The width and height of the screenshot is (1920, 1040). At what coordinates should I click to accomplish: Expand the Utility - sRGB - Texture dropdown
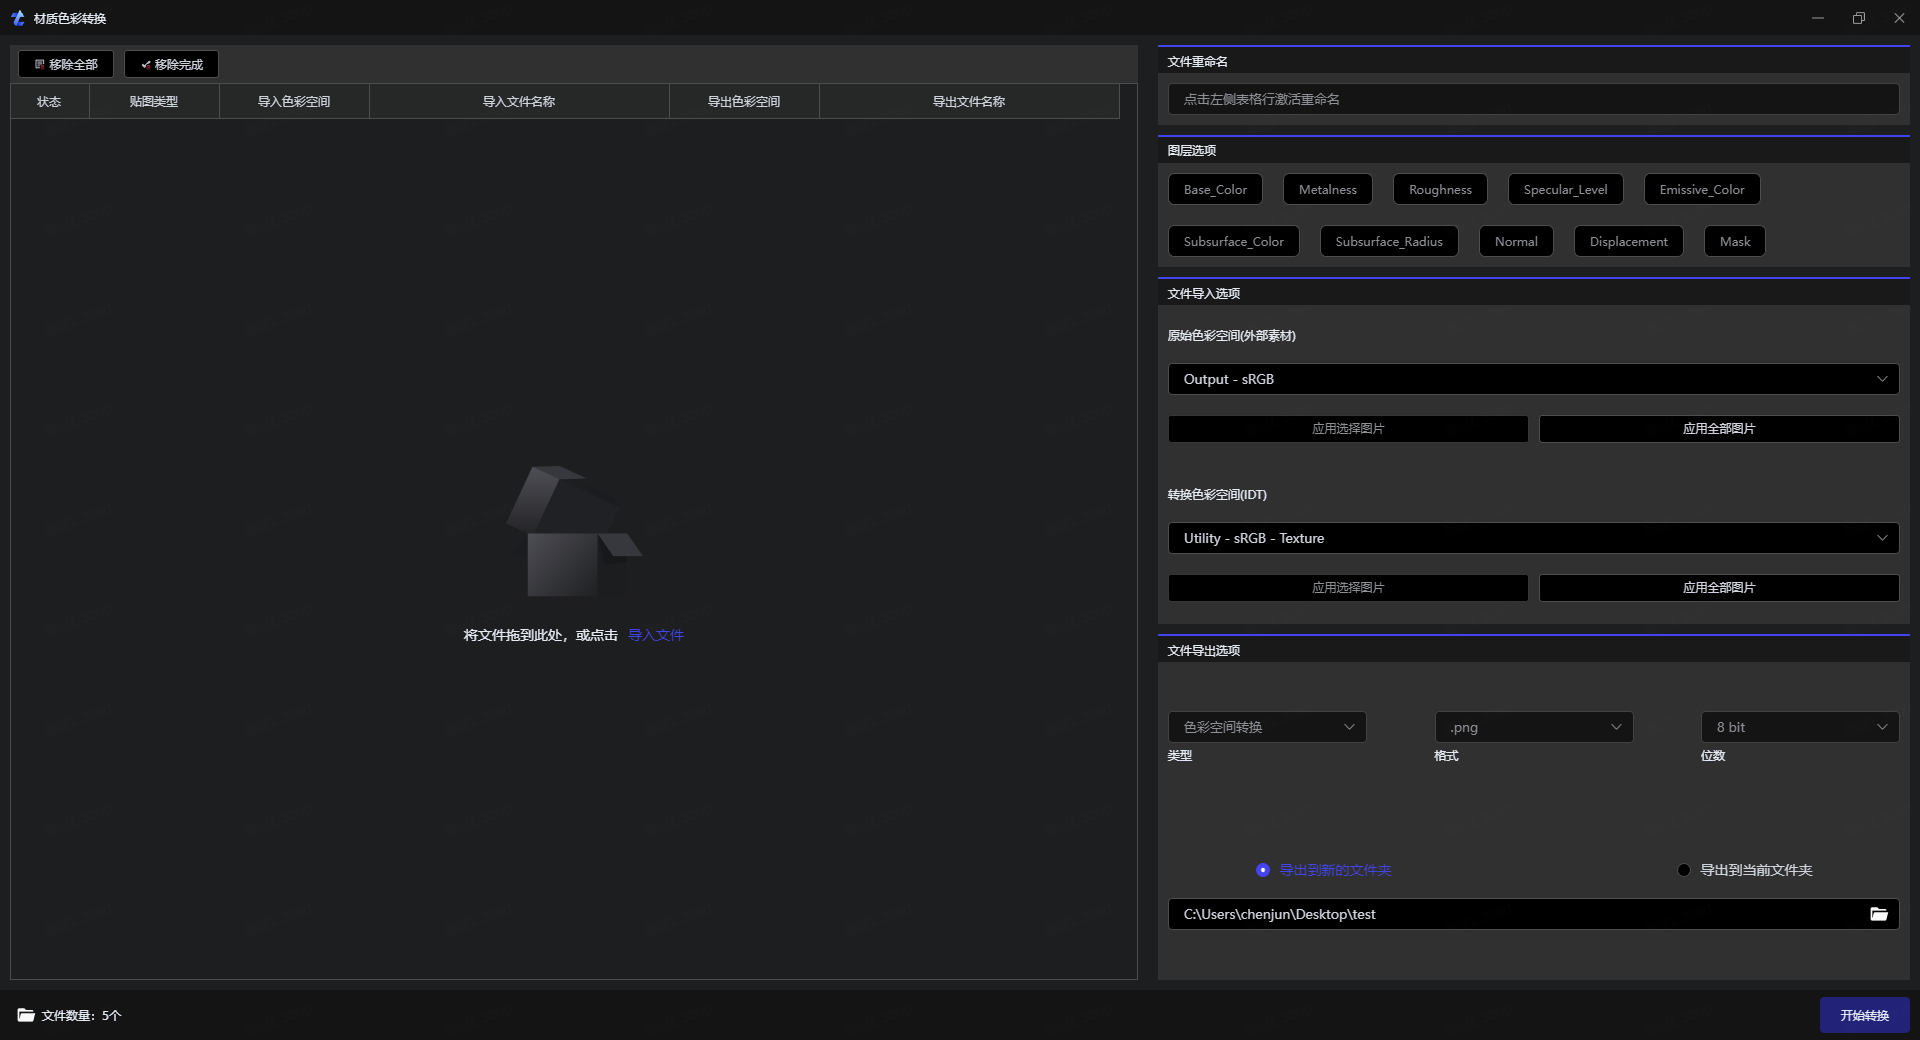[1532, 538]
